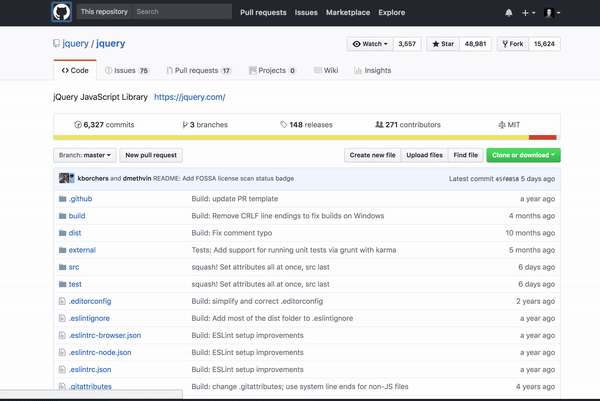
Task: Expand the Clone or download menu
Action: click(x=522, y=155)
